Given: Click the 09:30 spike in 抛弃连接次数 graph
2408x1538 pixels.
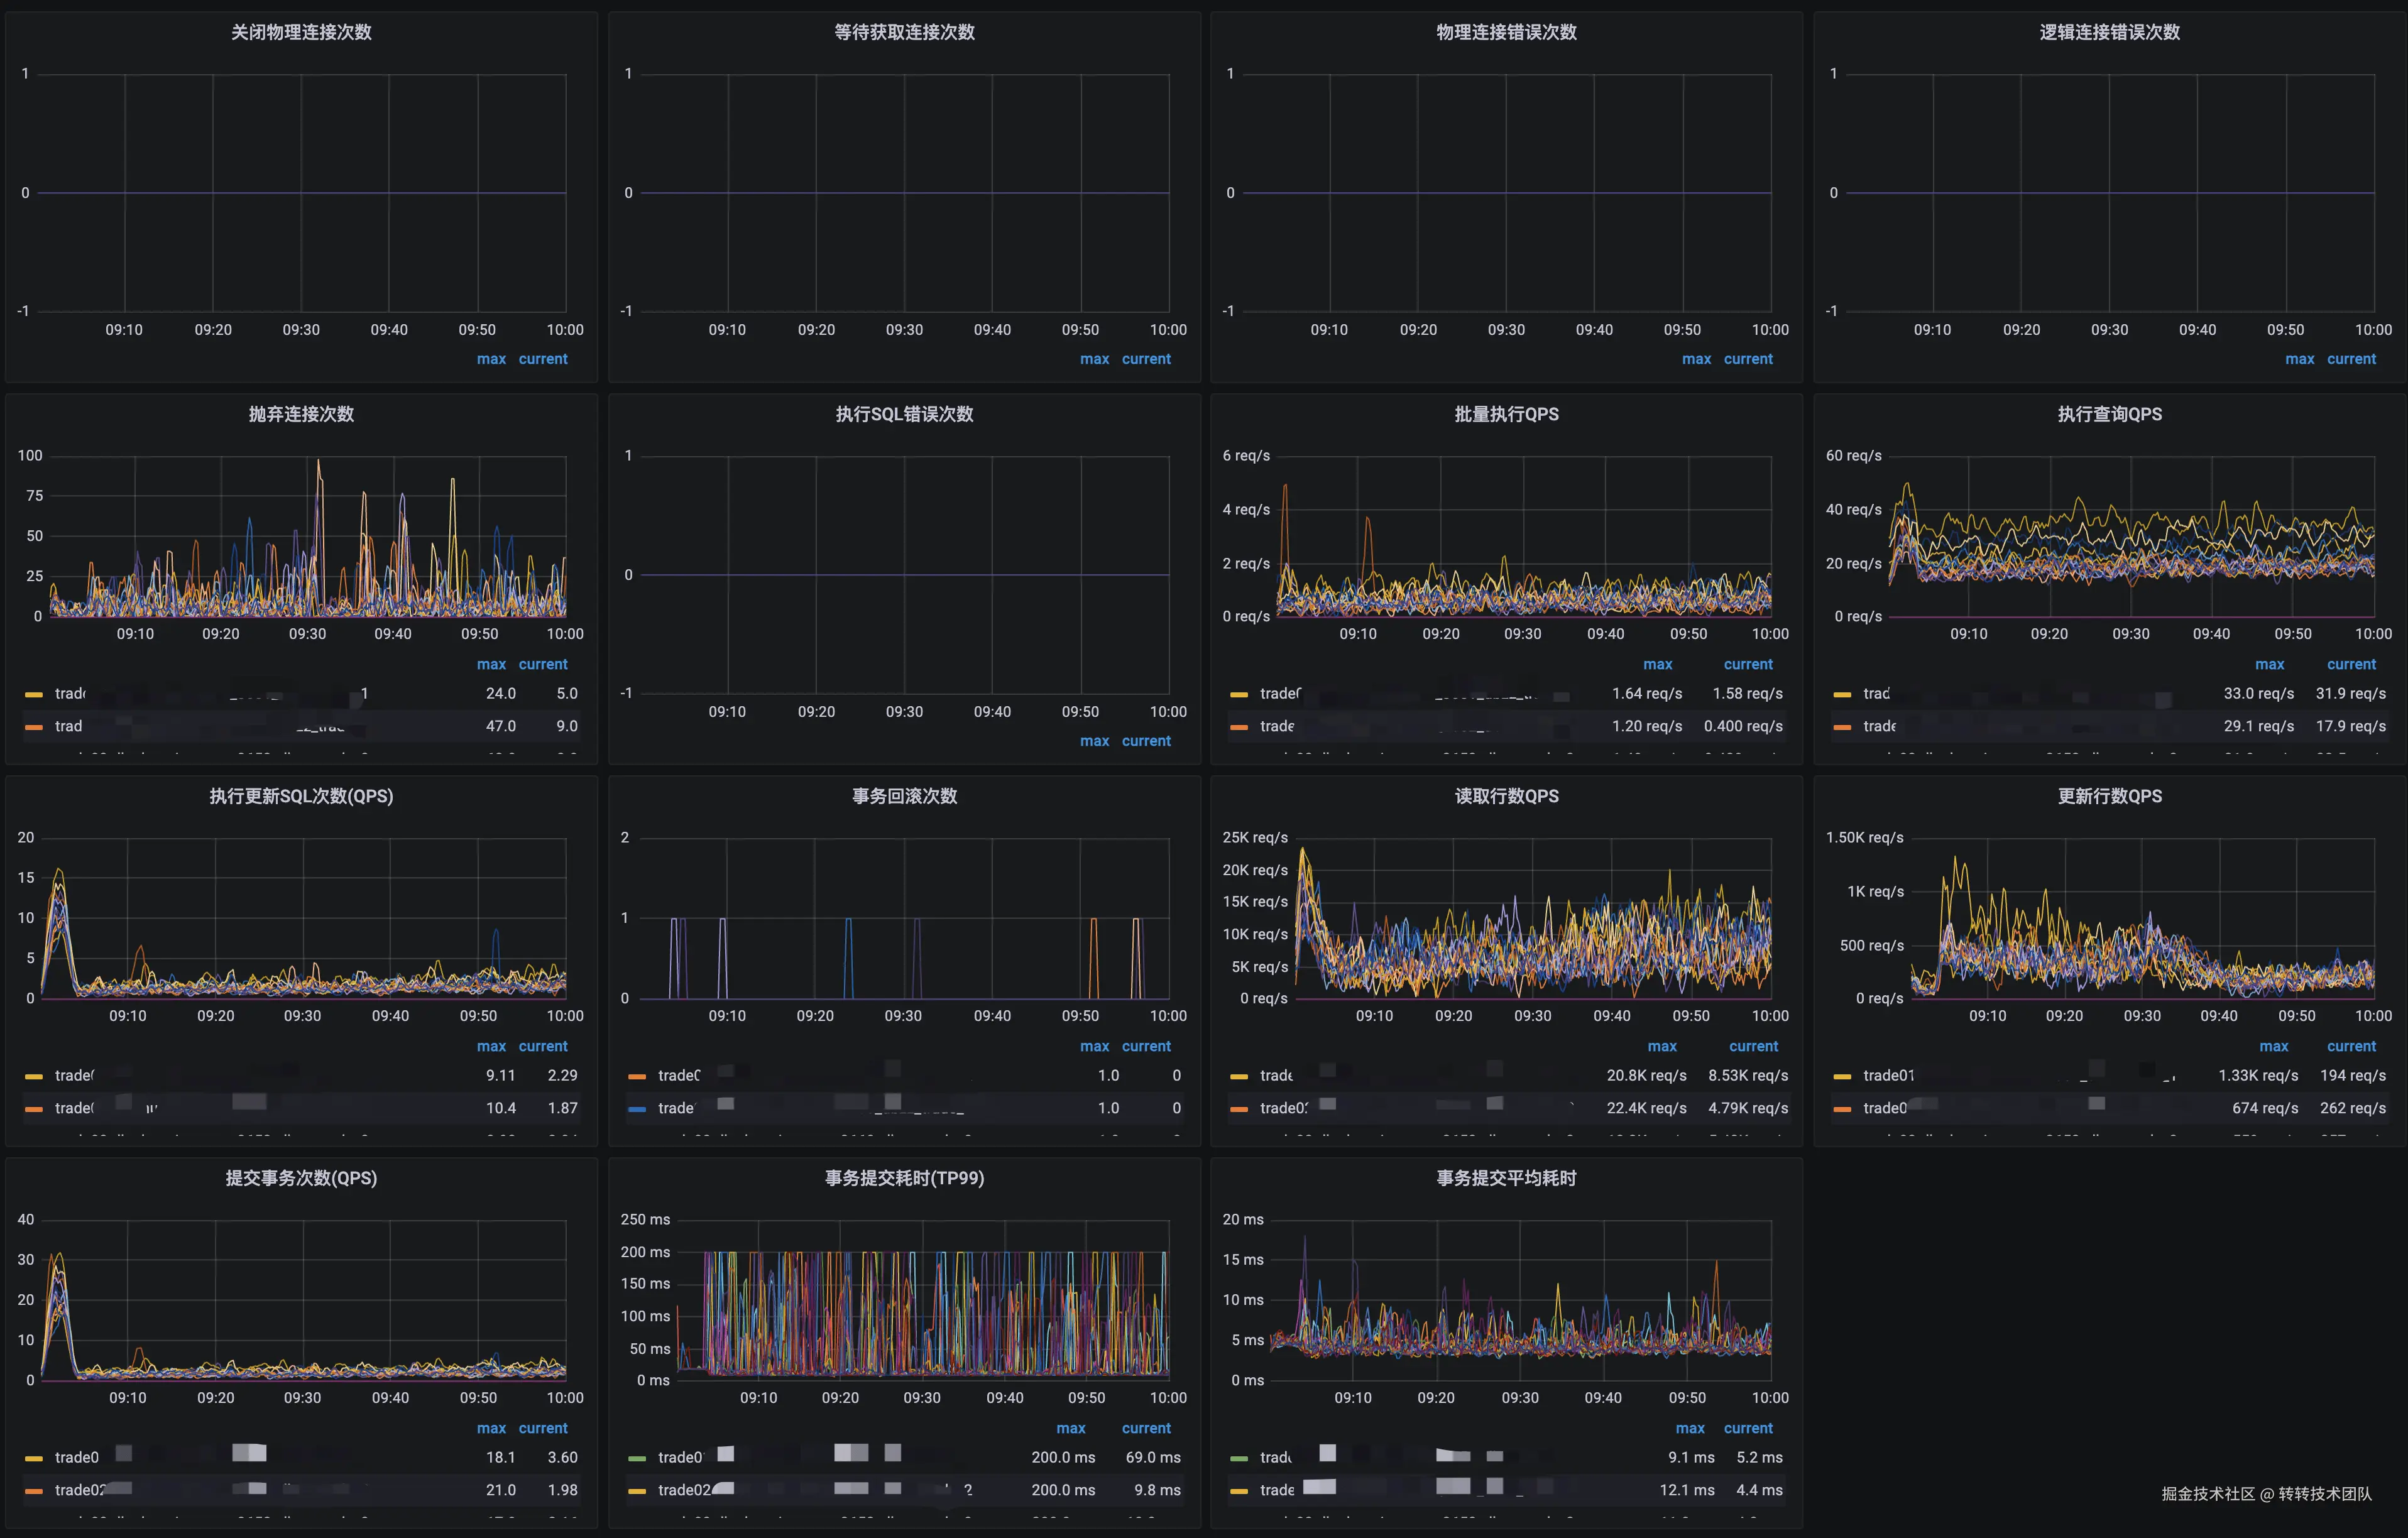Looking at the screenshot, I should tap(319, 463).
